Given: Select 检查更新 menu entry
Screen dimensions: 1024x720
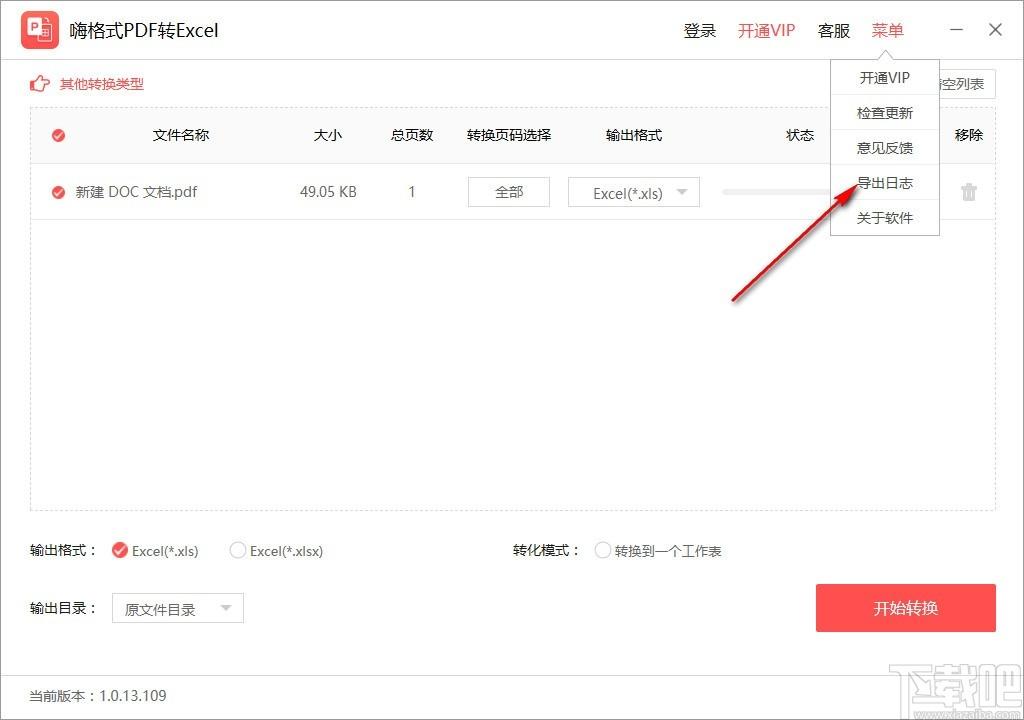Looking at the screenshot, I should (884, 113).
